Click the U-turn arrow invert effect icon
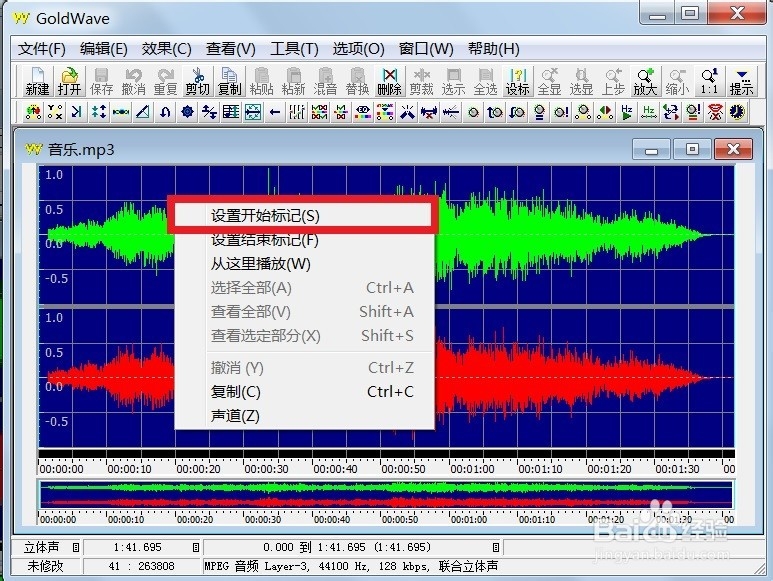 coord(165,112)
